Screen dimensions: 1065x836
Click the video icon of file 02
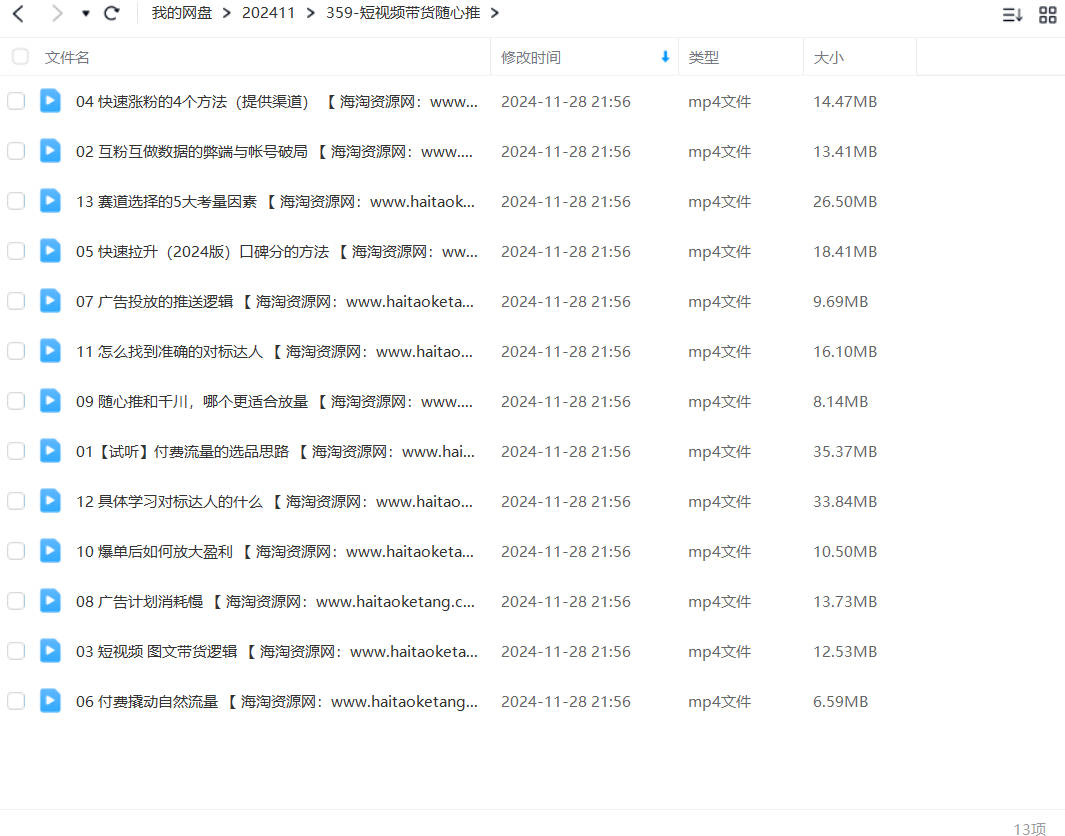click(50, 151)
